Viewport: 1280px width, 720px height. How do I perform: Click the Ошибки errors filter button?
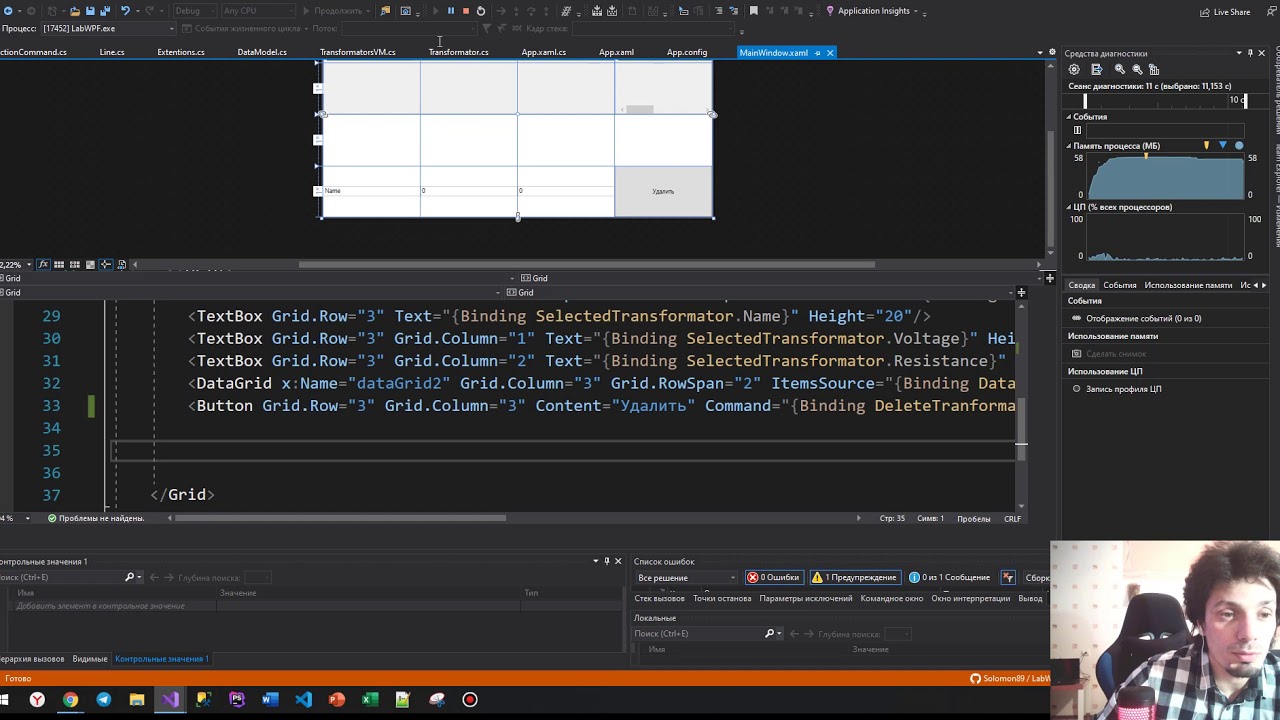773,577
